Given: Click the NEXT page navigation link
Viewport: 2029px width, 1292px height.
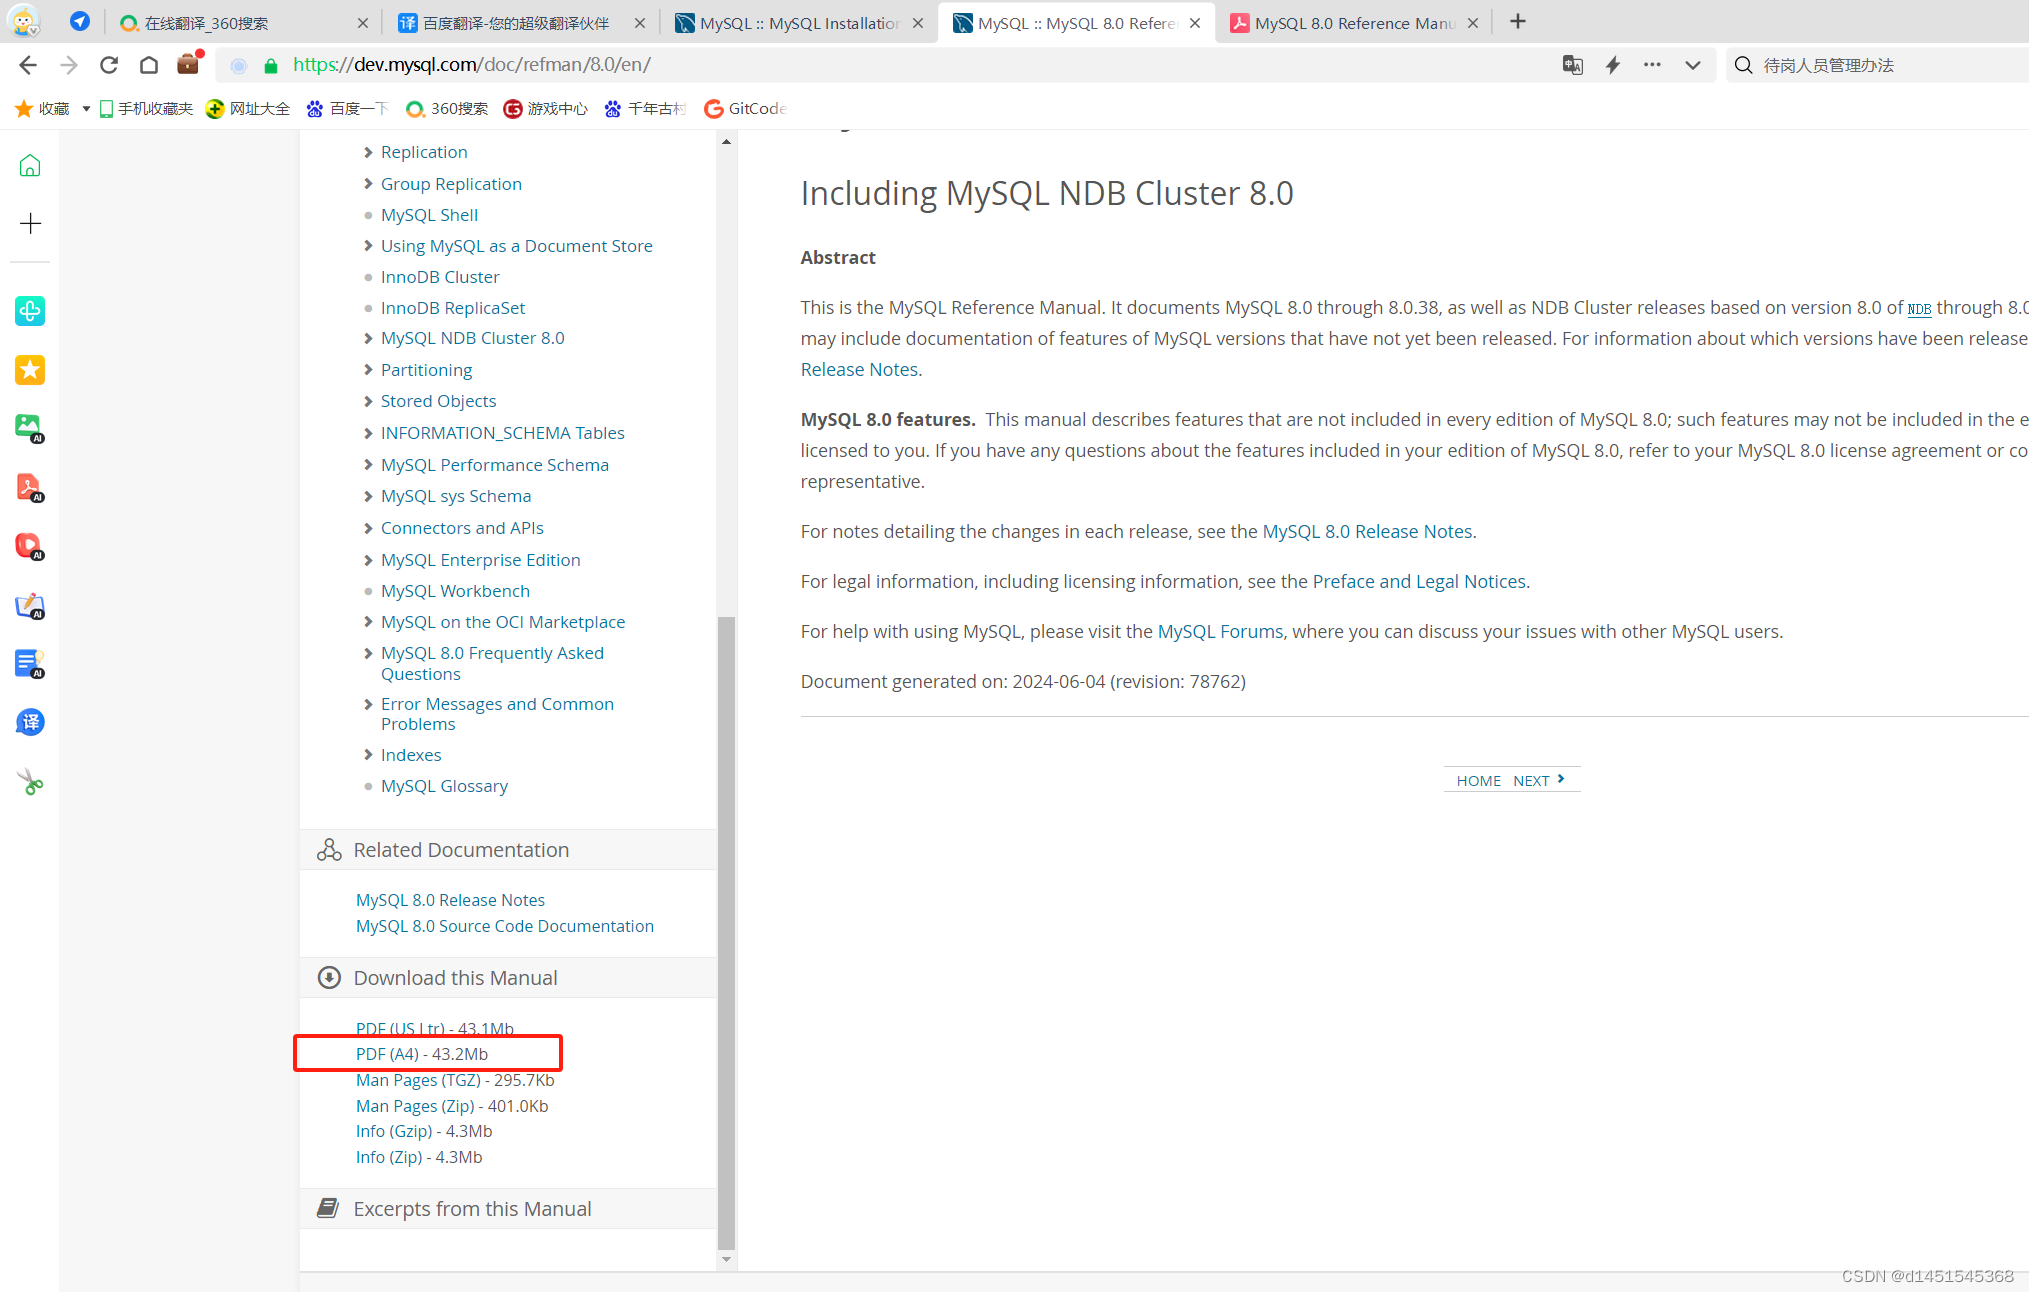Looking at the screenshot, I should (1539, 780).
